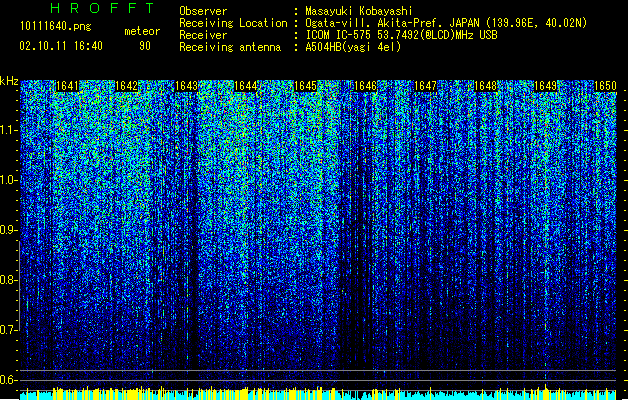Click the 0.6 frequency axis label
This screenshot has height=400, width=629.
point(8,380)
